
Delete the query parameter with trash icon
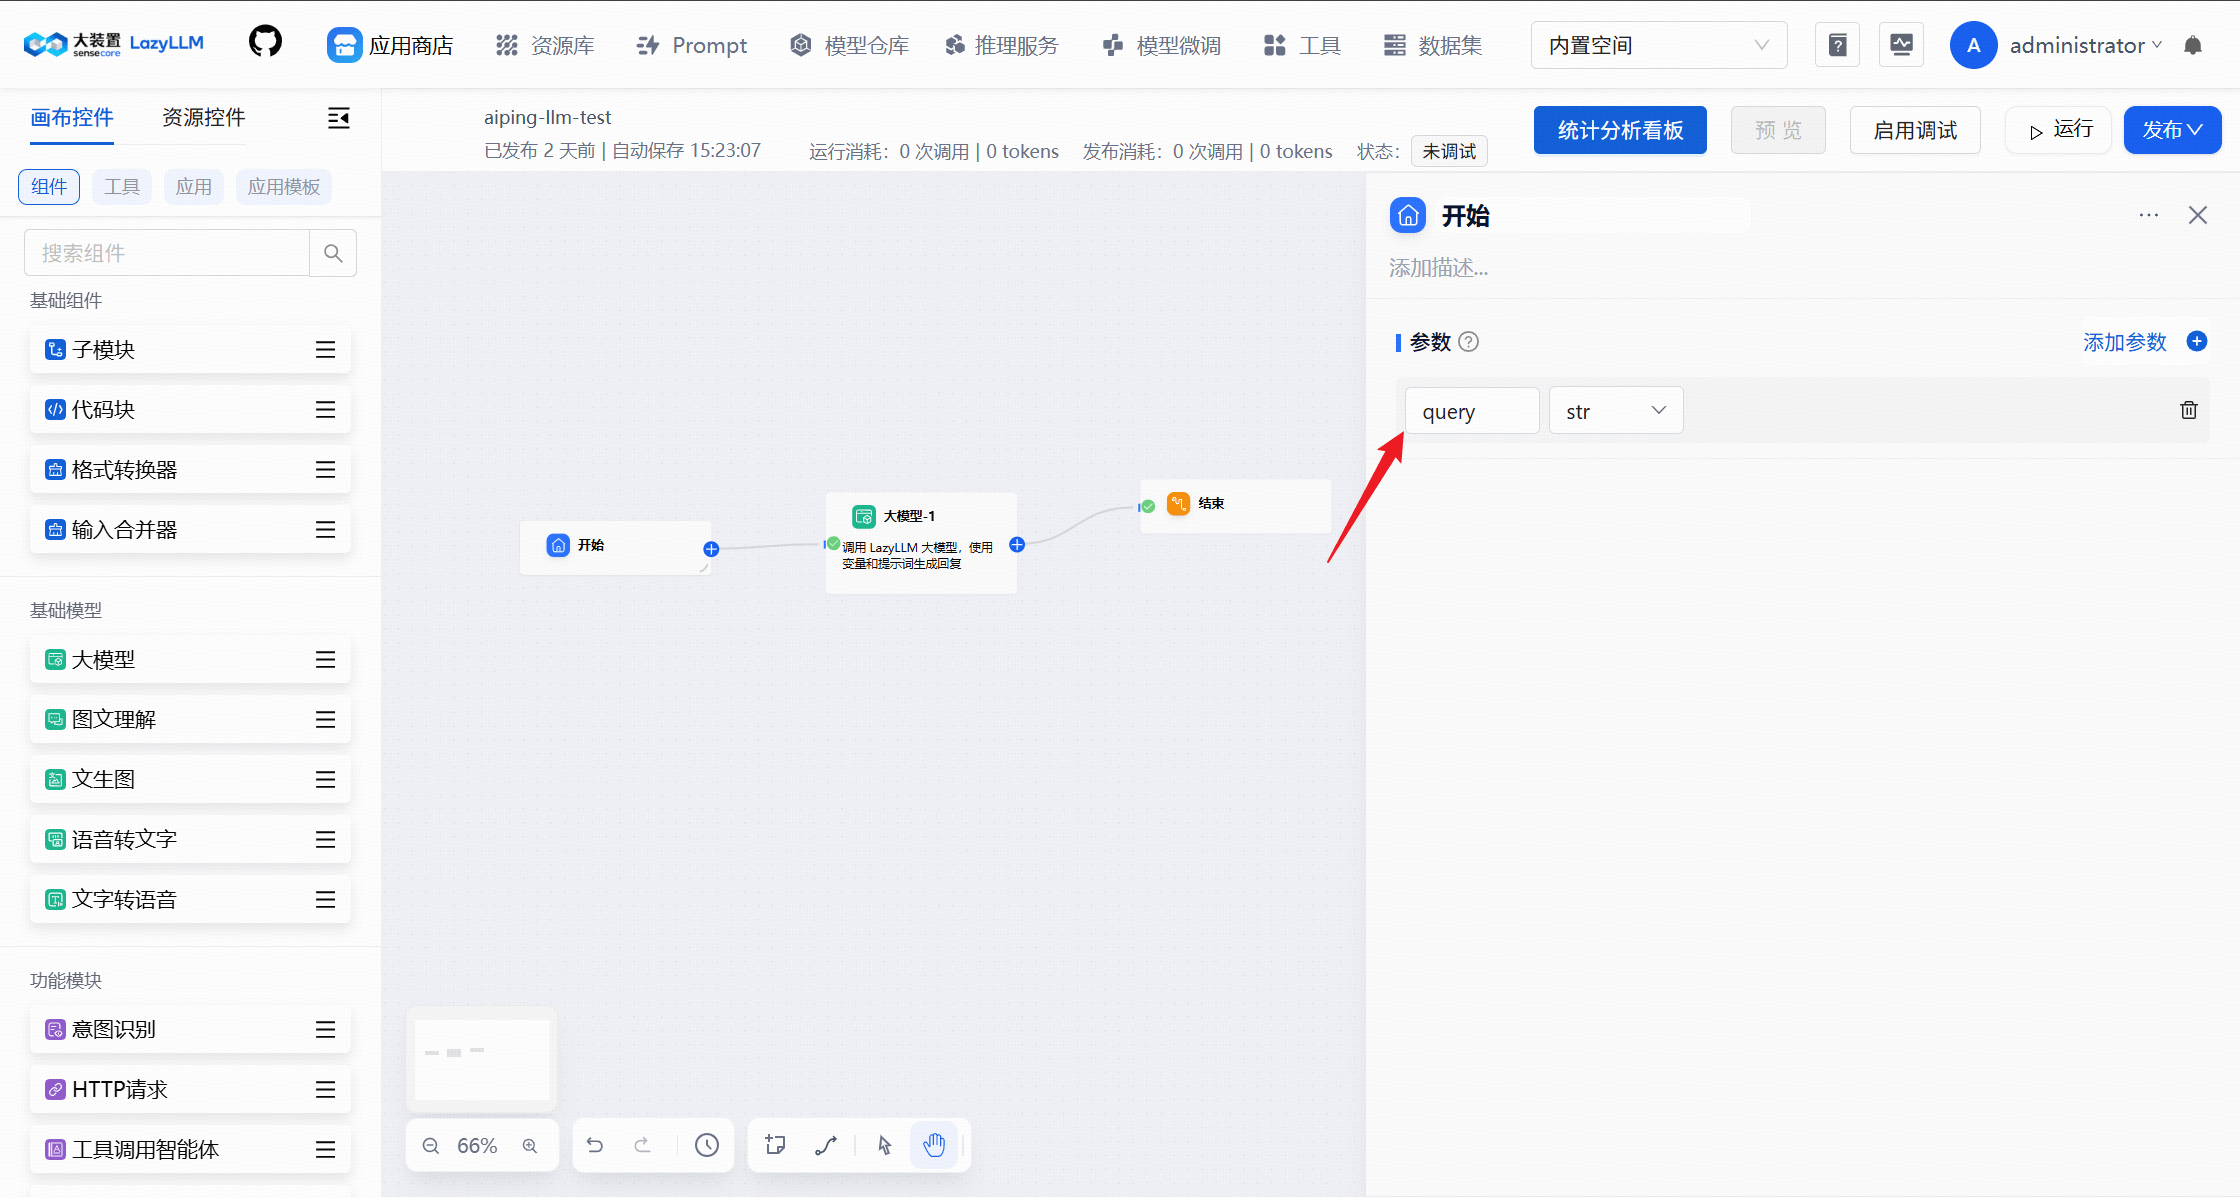(x=2189, y=410)
